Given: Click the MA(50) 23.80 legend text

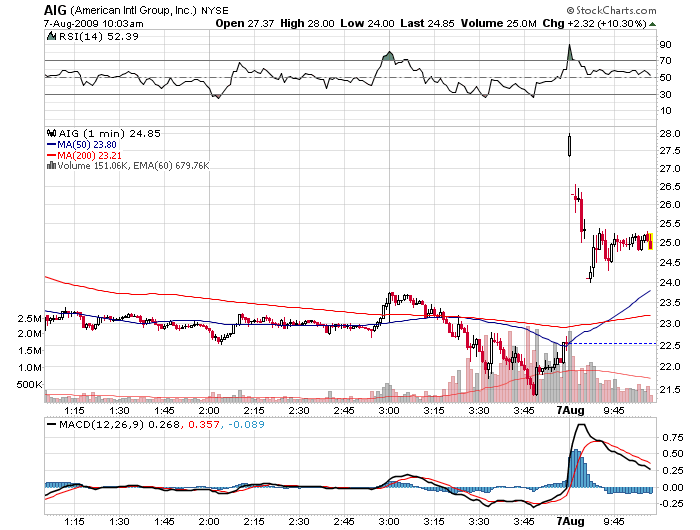Looking at the screenshot, I should pos(87,145).
